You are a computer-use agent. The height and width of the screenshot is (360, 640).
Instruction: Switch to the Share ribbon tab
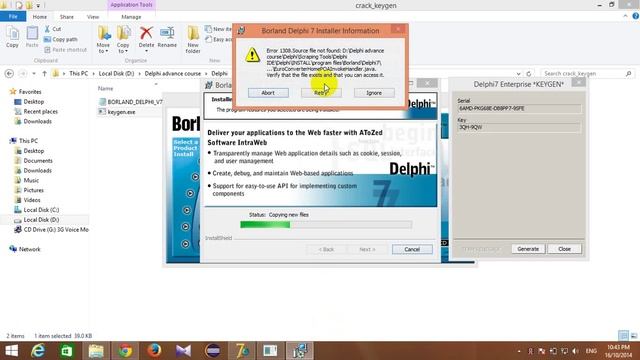pos(67,17)
